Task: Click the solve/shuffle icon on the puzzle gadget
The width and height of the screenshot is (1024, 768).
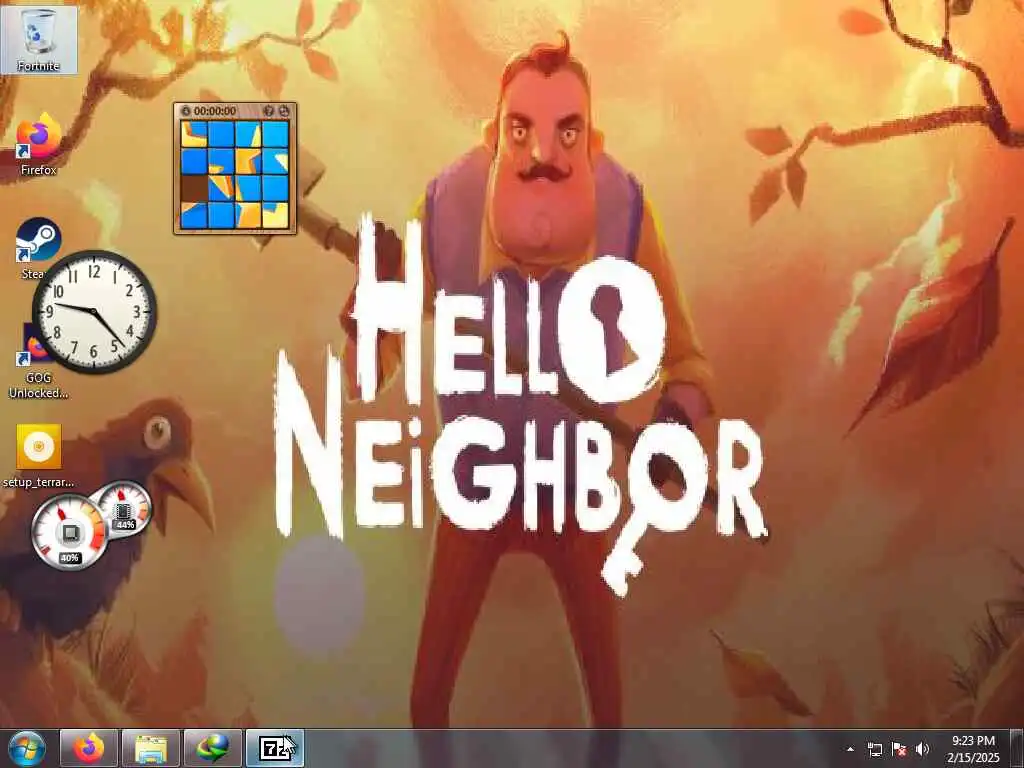Action: pyautogui.click(x=283, y=112)
